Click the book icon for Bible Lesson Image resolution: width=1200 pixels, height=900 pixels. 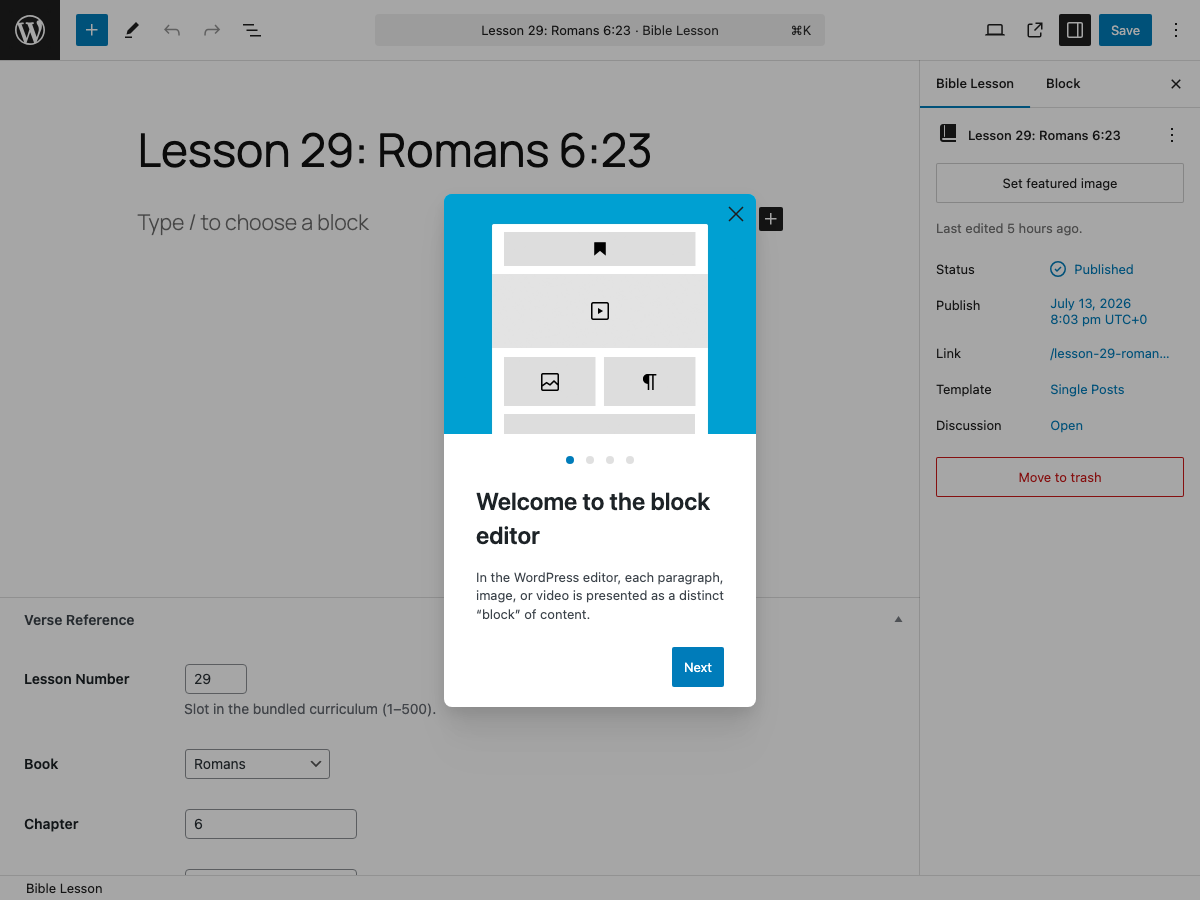pos(948,134)
